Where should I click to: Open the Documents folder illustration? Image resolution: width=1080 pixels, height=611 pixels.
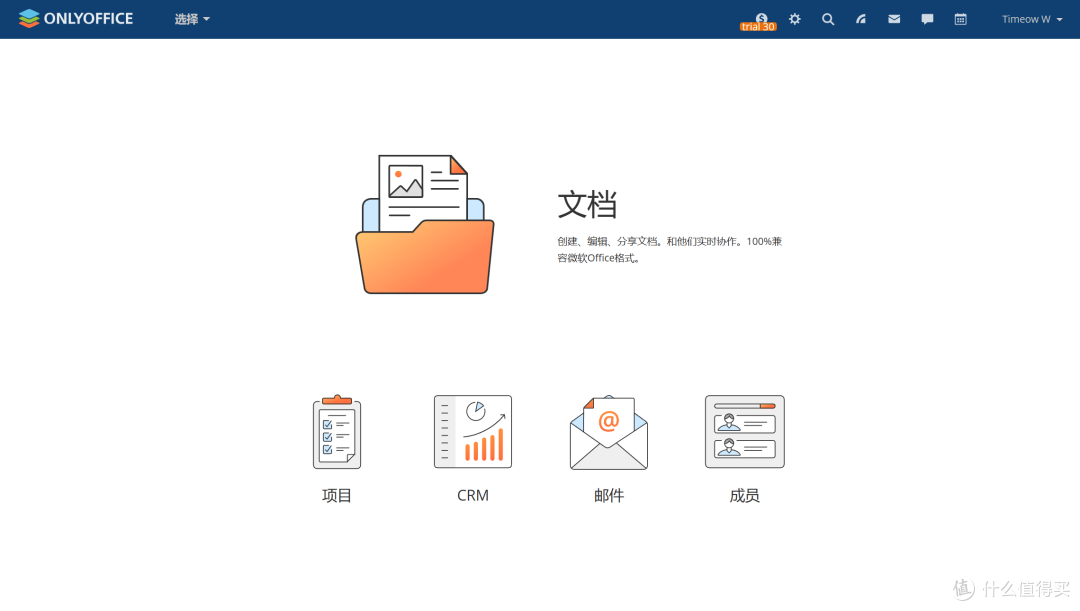click(424, 225)
